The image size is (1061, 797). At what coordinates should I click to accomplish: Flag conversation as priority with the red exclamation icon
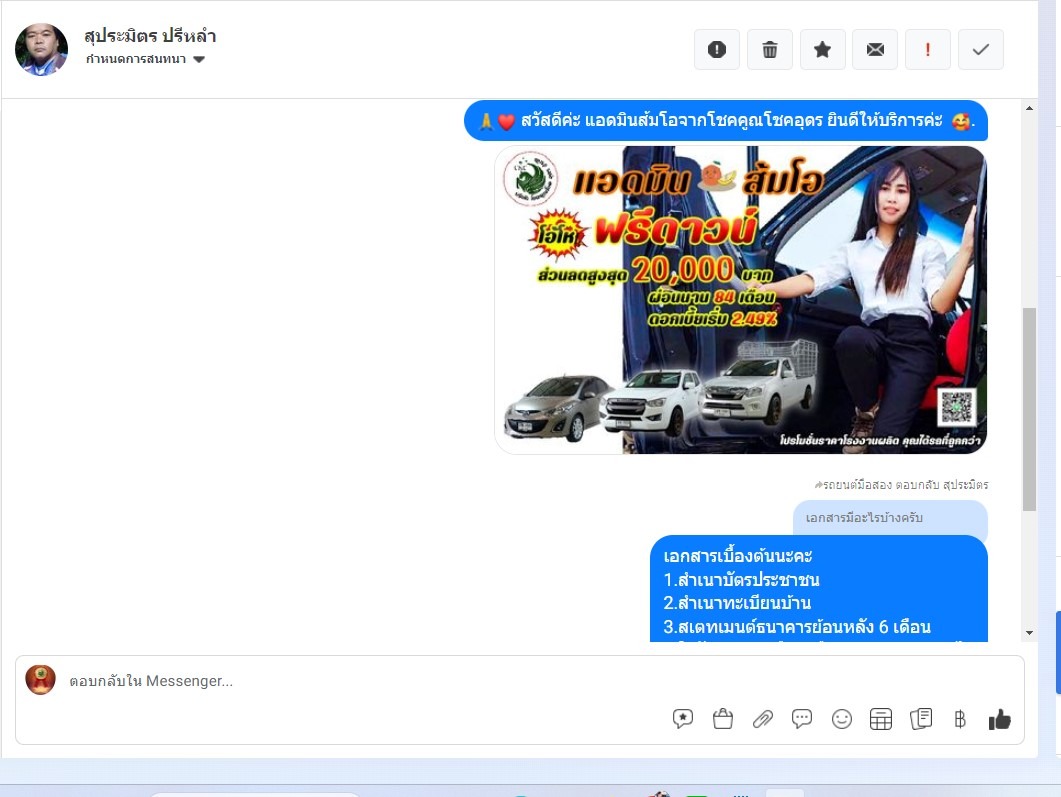click(928, 50)
